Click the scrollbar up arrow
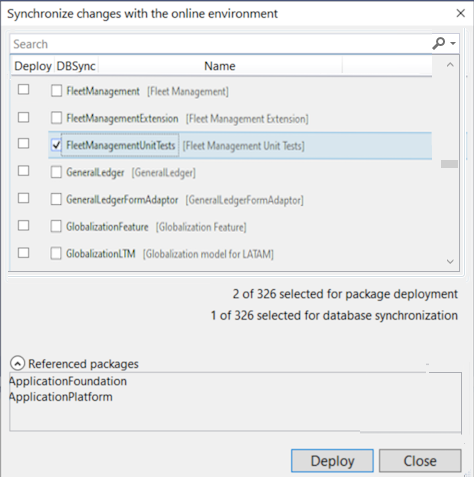This screenshot has height=477, width=474. 450,65
